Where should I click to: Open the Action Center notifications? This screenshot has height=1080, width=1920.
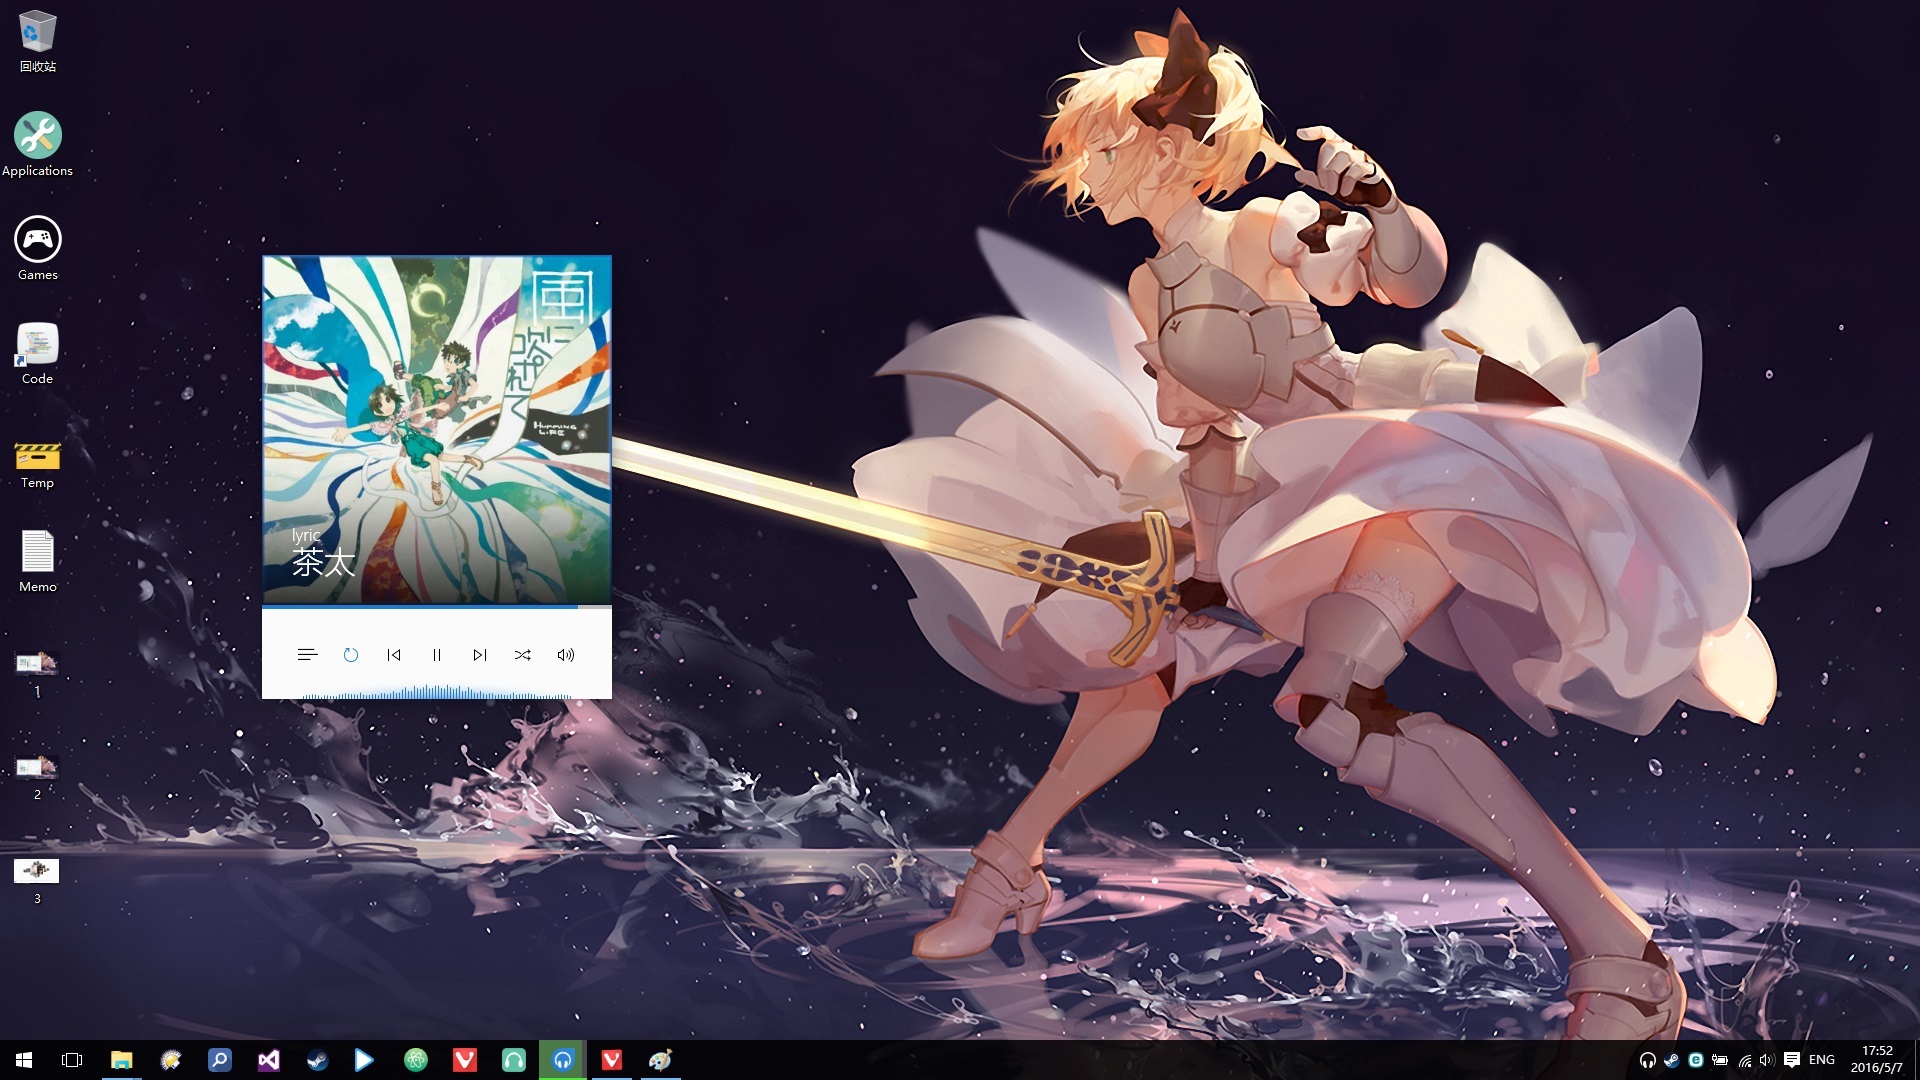[x=1792, y=1060]
